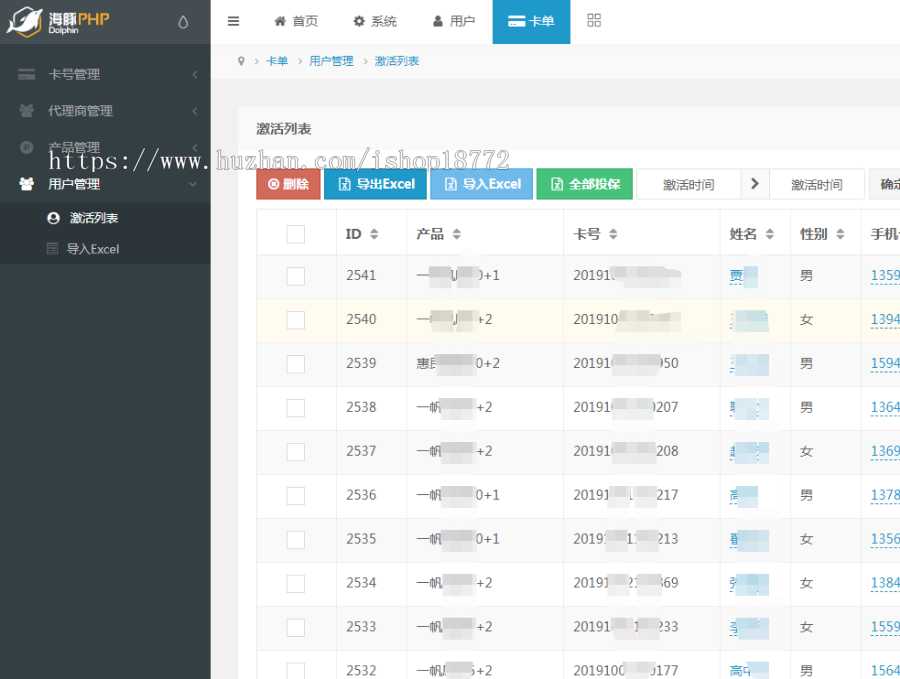Click the water drop theme icon
The width and height of the screenshot is (900, 679).
182,22
